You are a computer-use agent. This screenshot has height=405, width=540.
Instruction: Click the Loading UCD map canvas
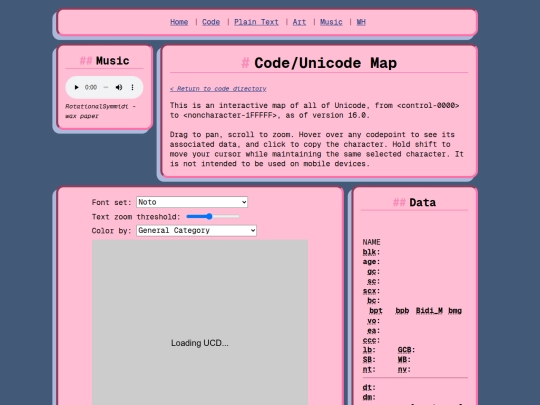click(x=200, y=322)
